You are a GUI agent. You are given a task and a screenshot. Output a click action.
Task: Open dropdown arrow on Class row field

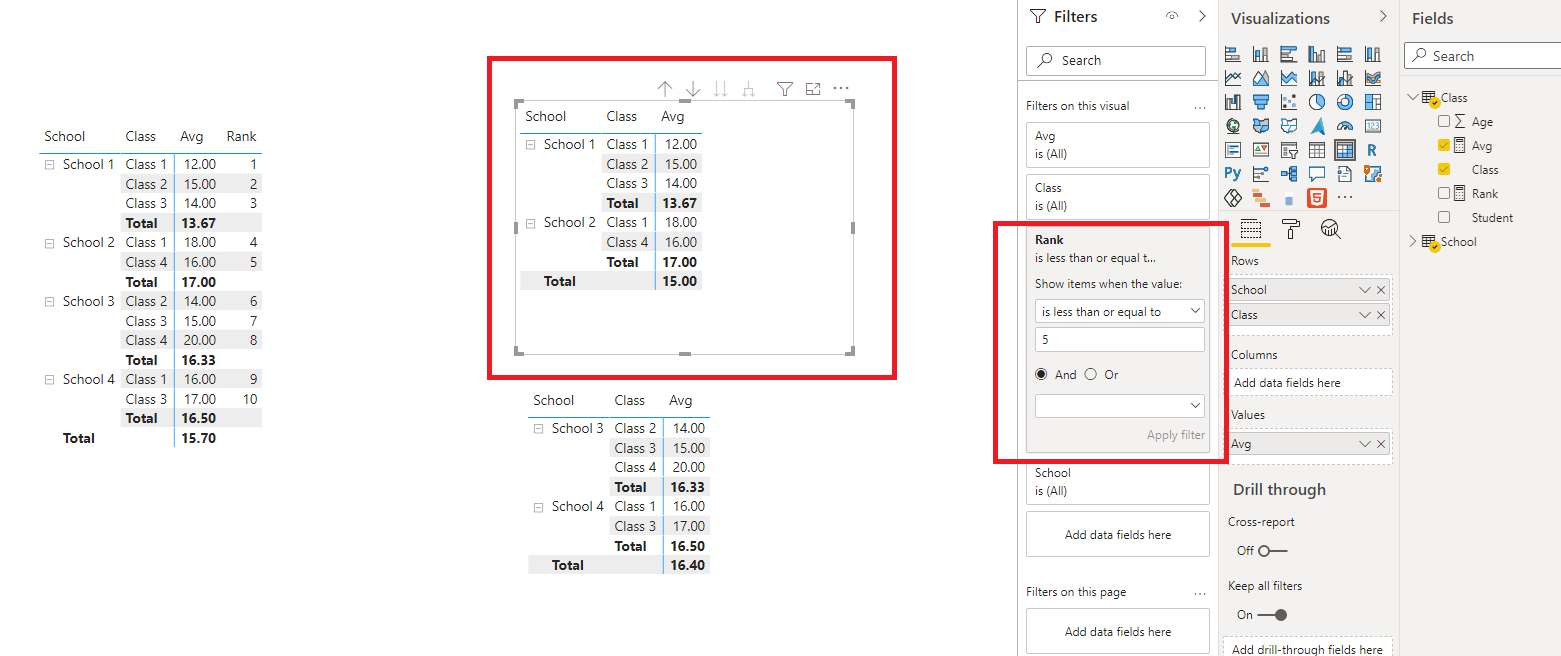[x=1365, y=315]
